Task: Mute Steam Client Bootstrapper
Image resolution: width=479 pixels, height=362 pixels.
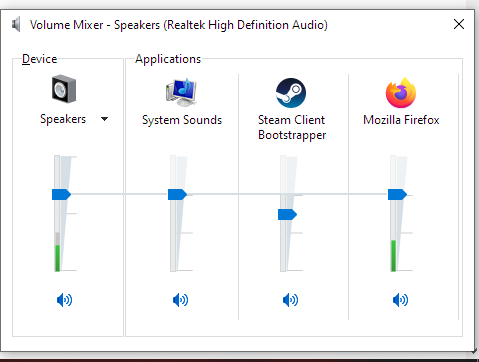Action: click(290, 300)
